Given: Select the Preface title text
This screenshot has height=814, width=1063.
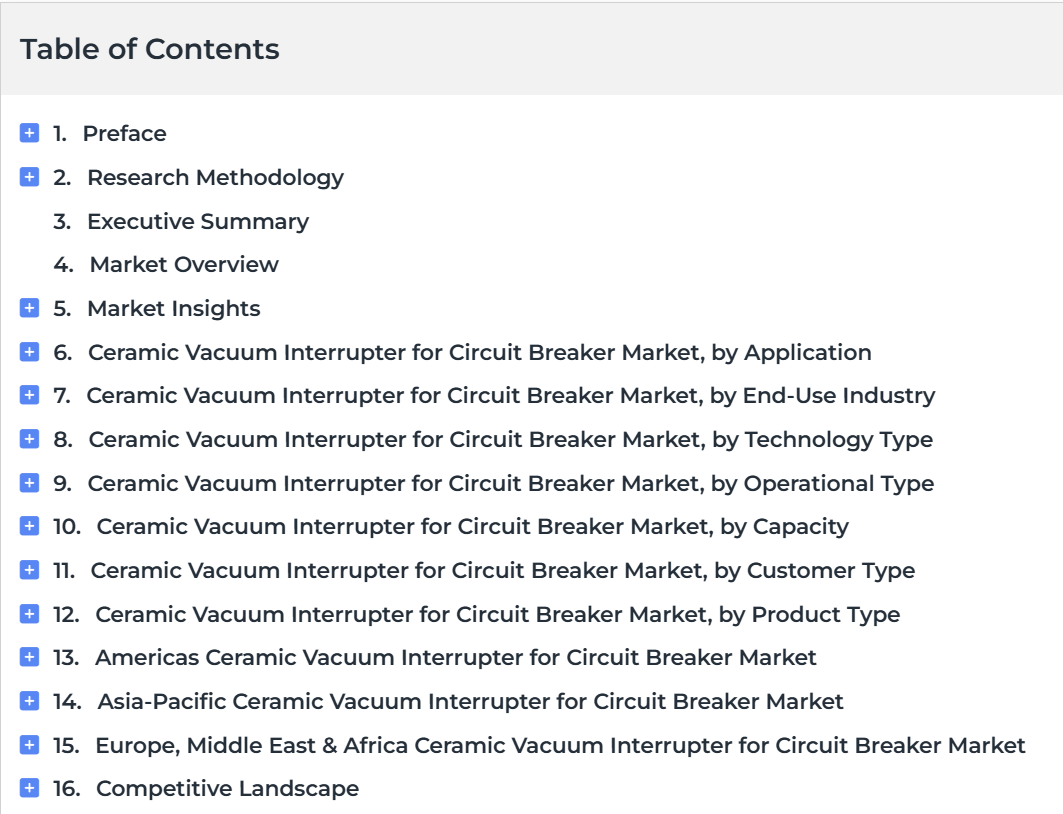Looking at the screenshot, I should tap(125, 134).
